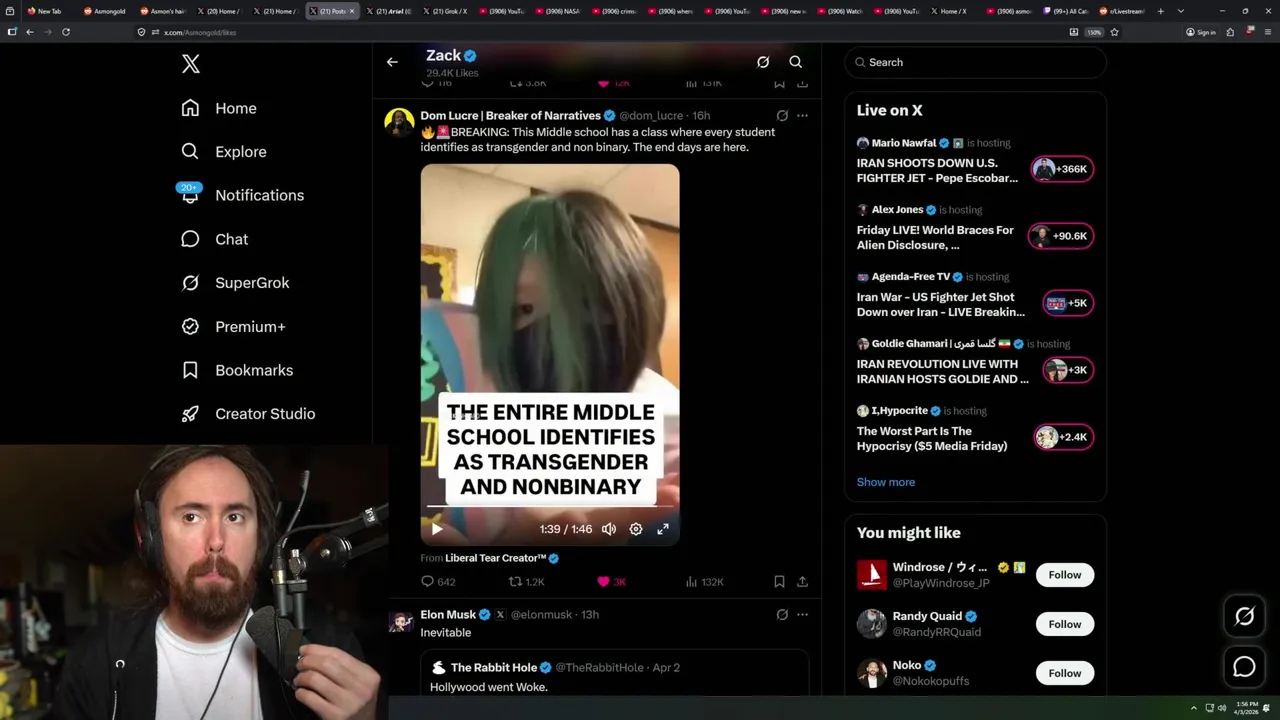Screen dimensions: 1280x720
Task: Seek on video progress bar
Action: tap(550, 507)
